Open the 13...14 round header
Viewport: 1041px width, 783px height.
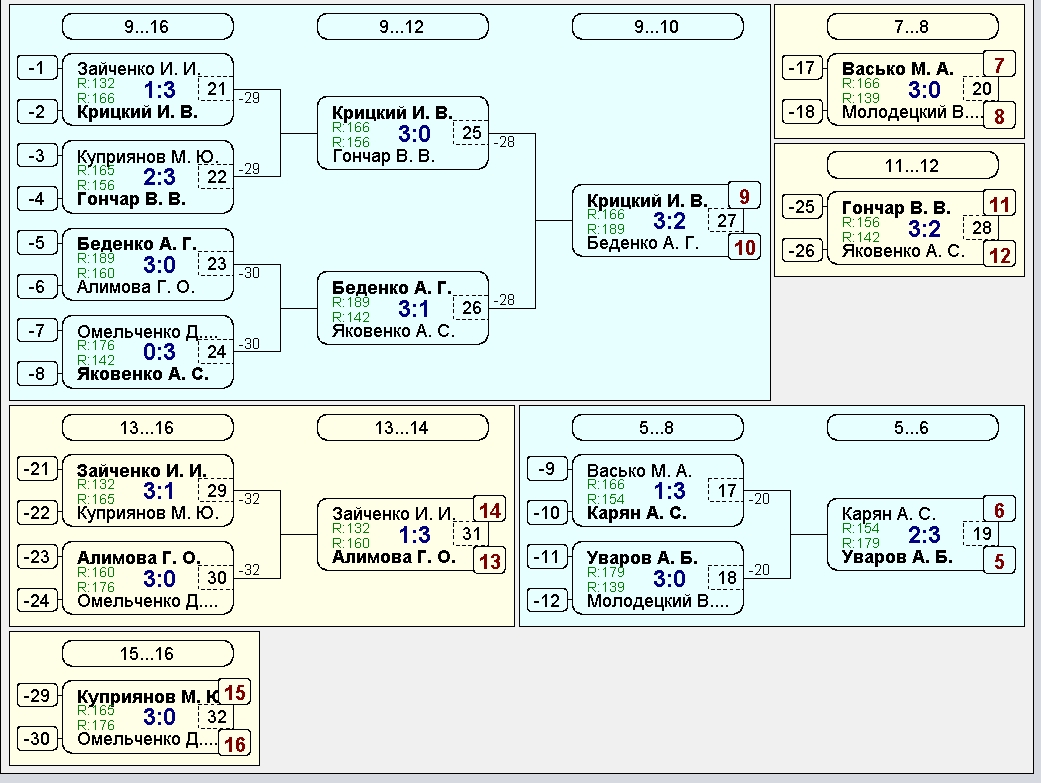pos(402,428)
